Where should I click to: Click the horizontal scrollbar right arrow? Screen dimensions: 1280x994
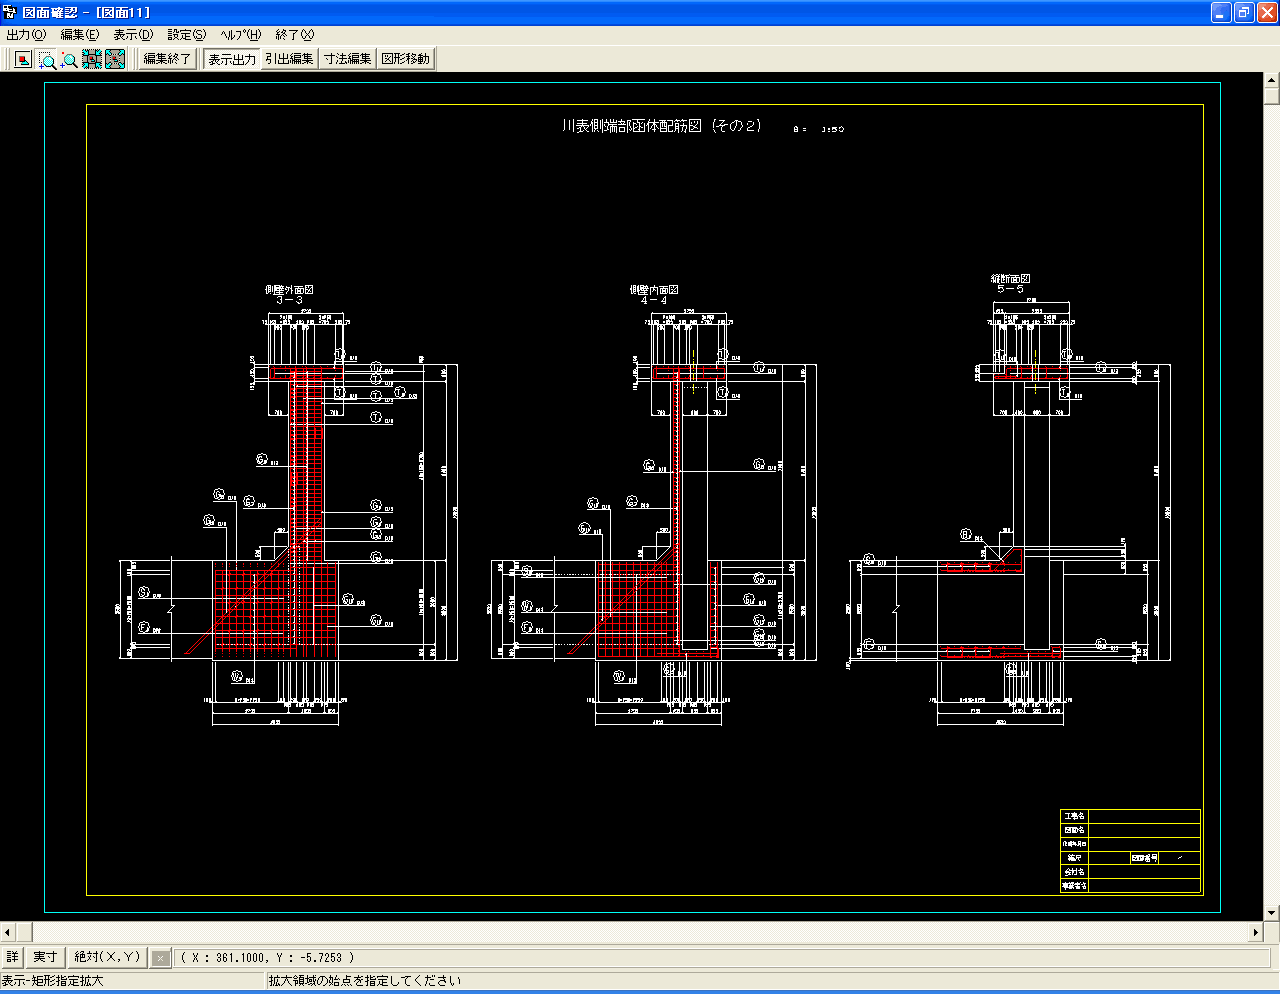point(1256,932)
